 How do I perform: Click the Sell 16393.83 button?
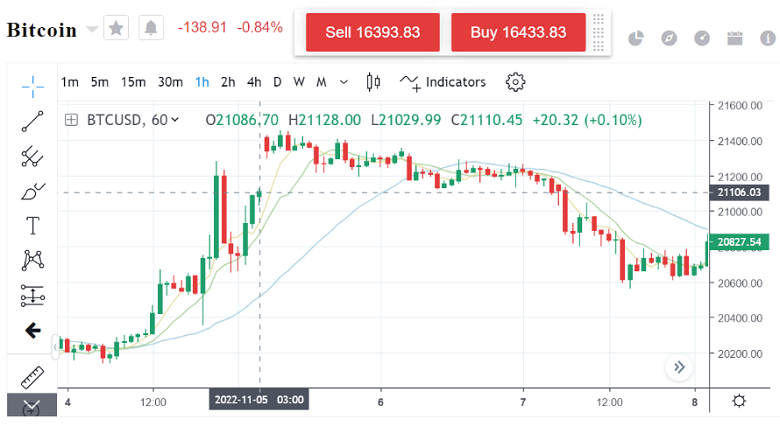(372, 32)
